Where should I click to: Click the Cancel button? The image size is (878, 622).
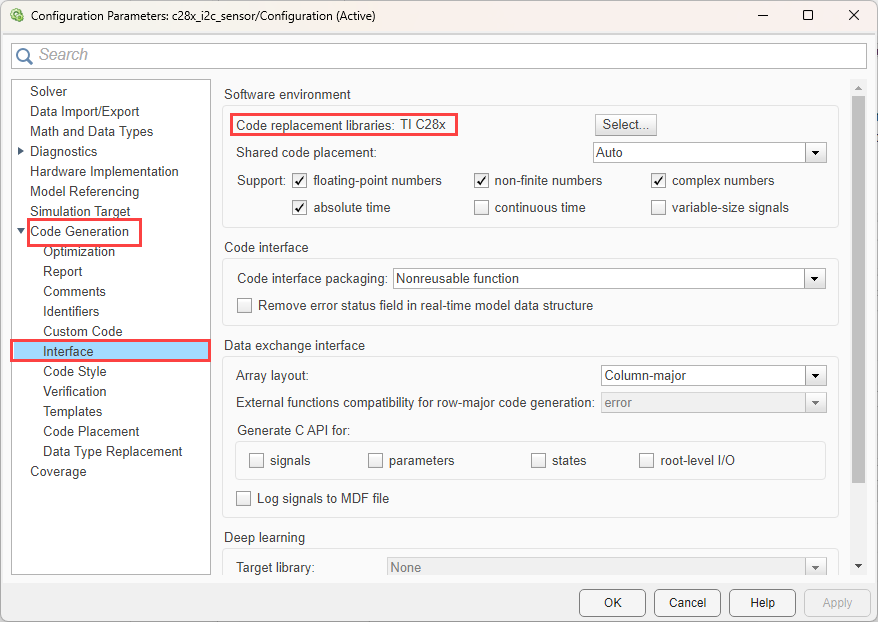coord(688,603)
